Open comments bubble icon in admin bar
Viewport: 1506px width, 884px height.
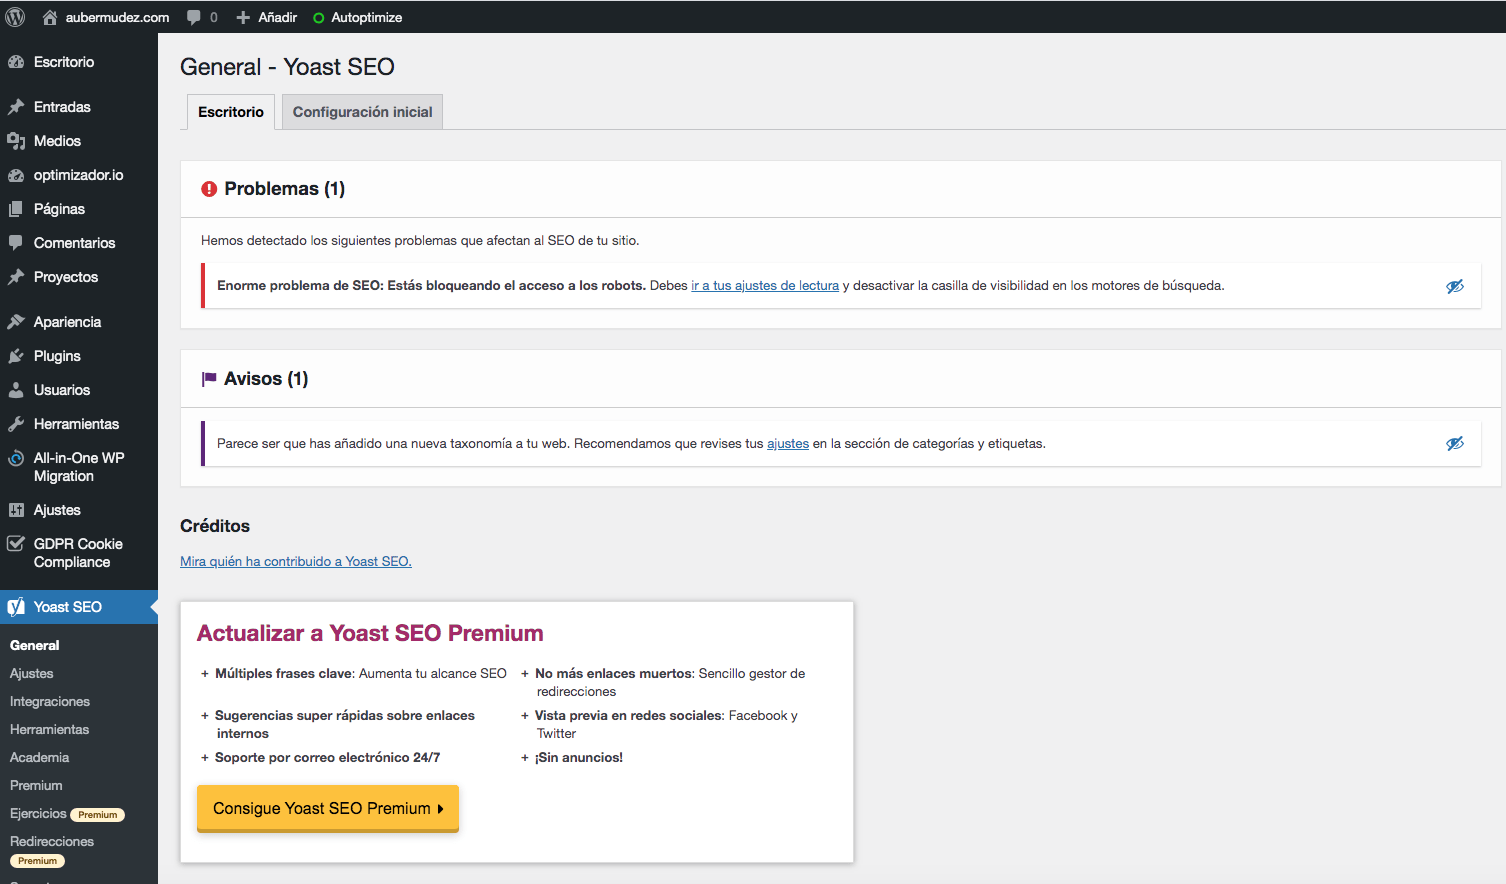click(194, 17)
